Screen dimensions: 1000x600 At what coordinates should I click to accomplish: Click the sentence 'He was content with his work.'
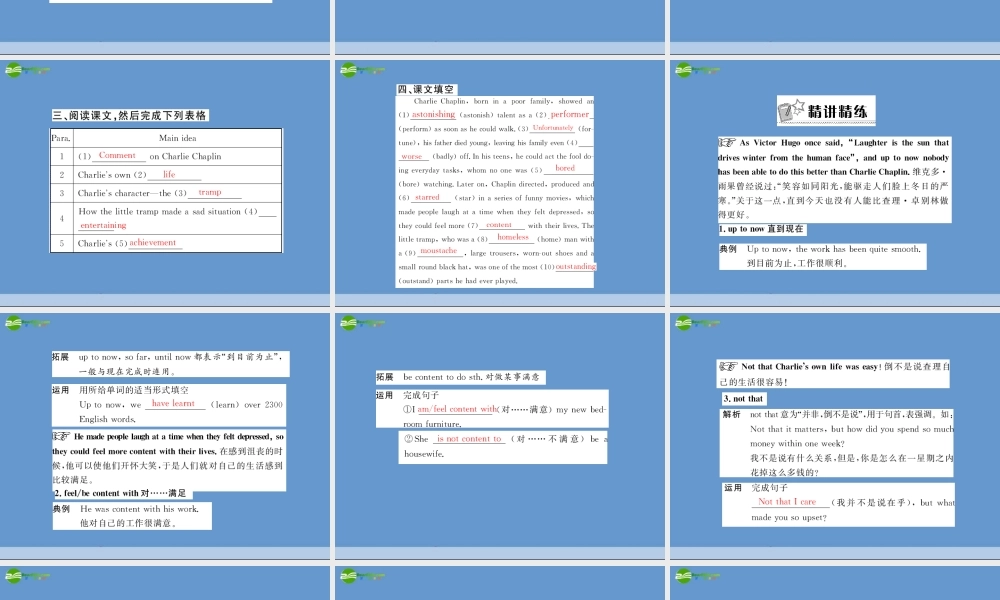click(x=140, y=509)
